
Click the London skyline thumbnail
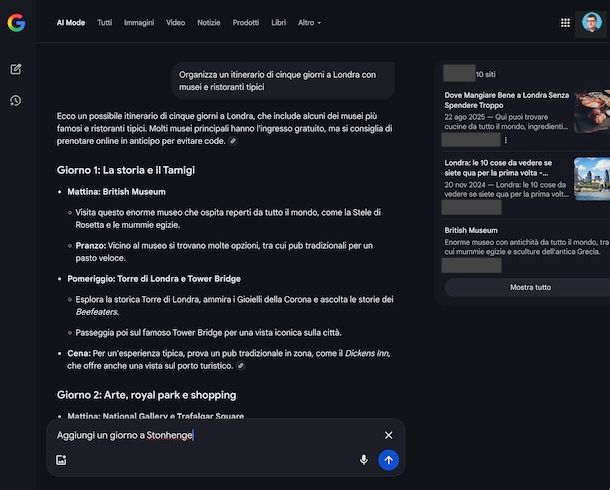click(x=592, y=178)
